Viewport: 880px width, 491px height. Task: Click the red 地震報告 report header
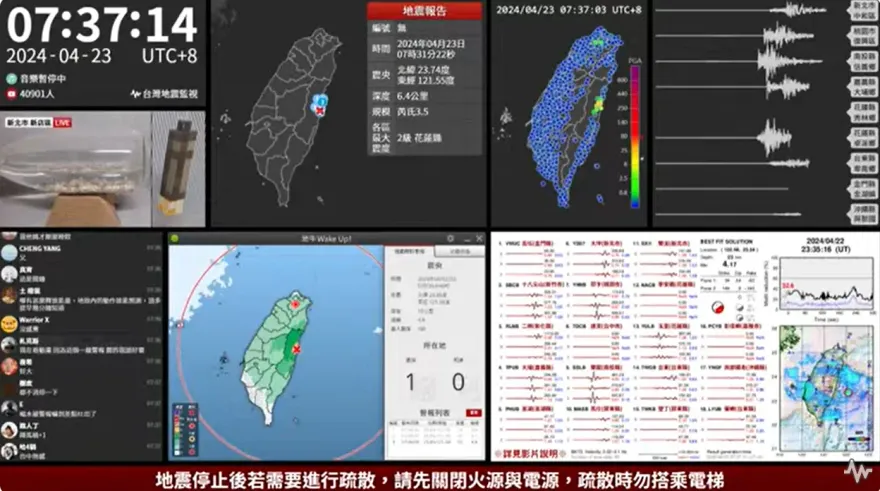[x=425, y=11]
